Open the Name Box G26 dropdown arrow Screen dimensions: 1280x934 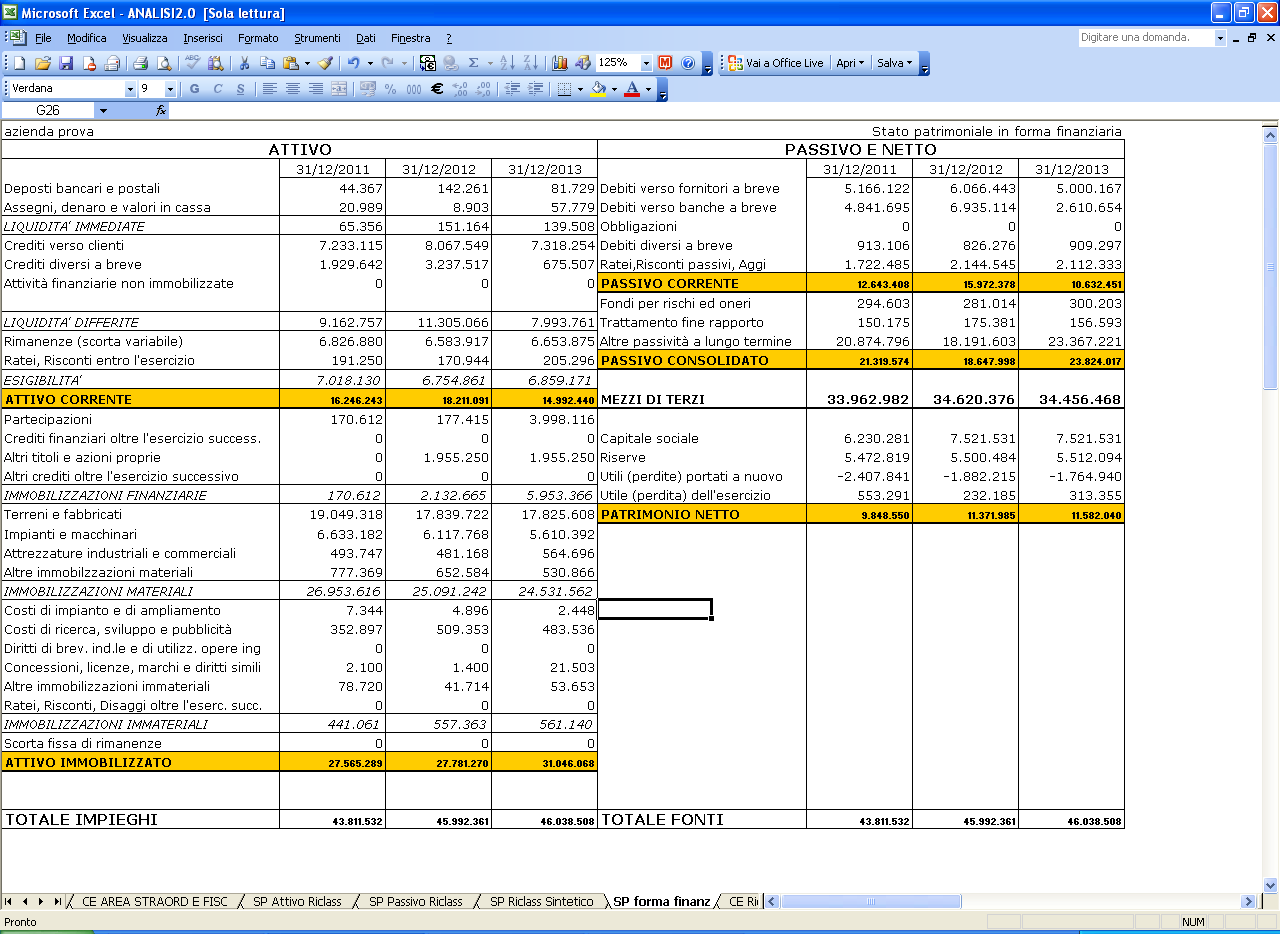pyautogui.click(x=103, y=111)
